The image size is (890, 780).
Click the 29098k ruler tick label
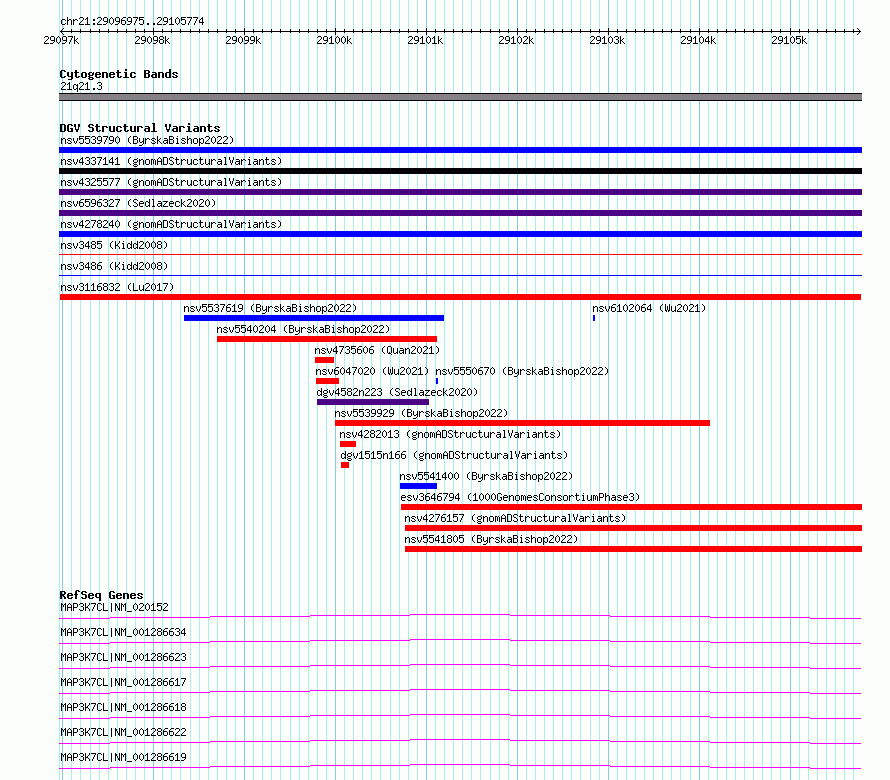pos(152,40)
